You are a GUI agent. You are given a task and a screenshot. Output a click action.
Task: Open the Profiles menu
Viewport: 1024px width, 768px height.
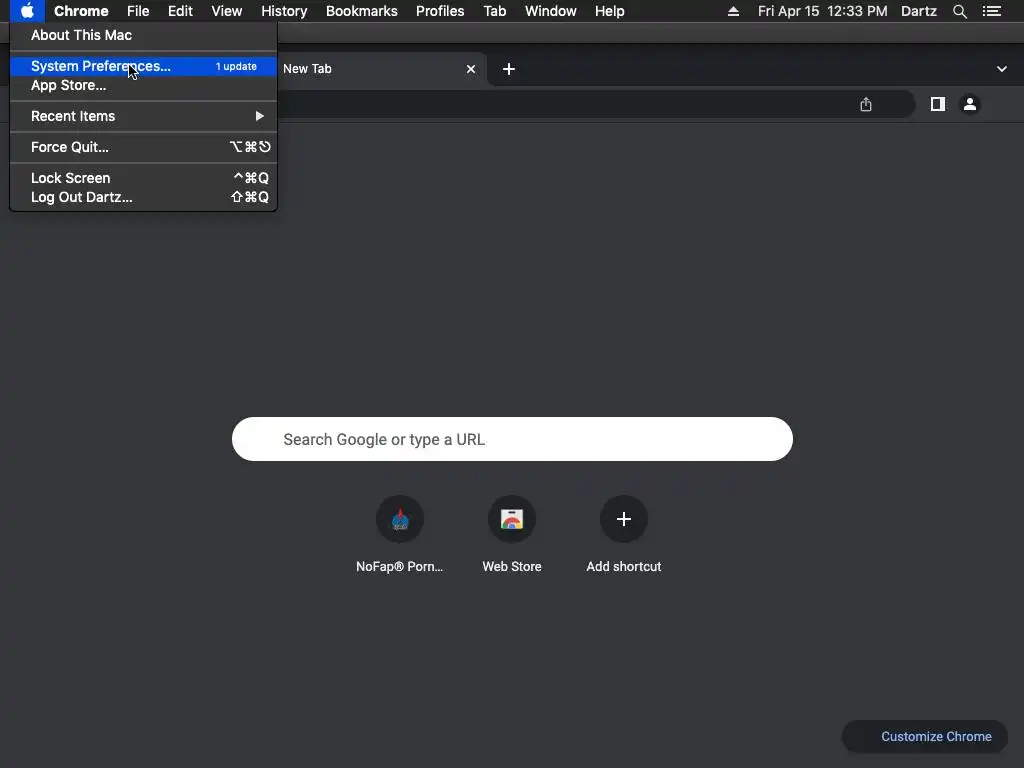point(440,11)
